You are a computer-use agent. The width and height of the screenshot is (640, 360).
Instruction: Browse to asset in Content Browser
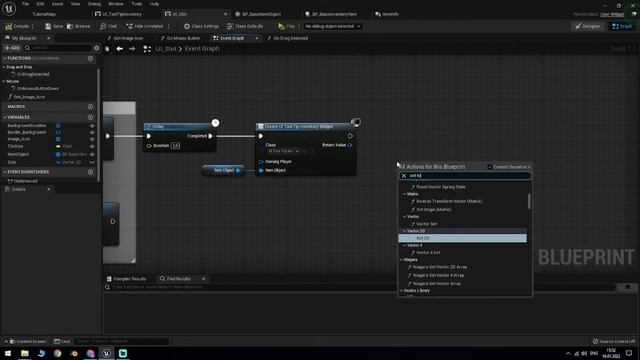(x=78, y=26)
